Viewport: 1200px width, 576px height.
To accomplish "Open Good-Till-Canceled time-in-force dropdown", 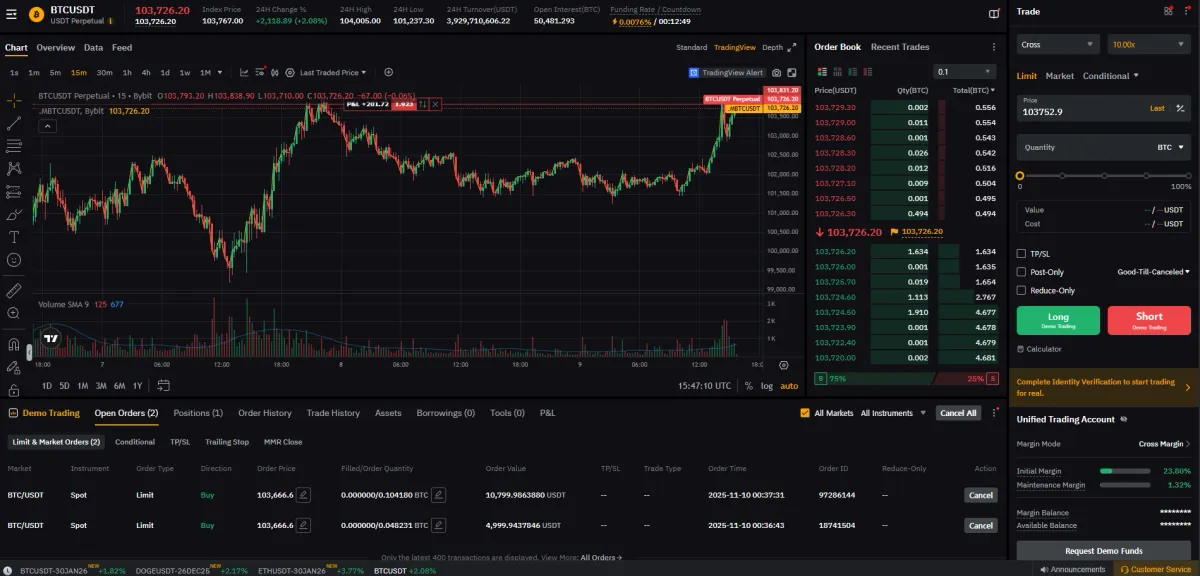I will click(1153, 272).
